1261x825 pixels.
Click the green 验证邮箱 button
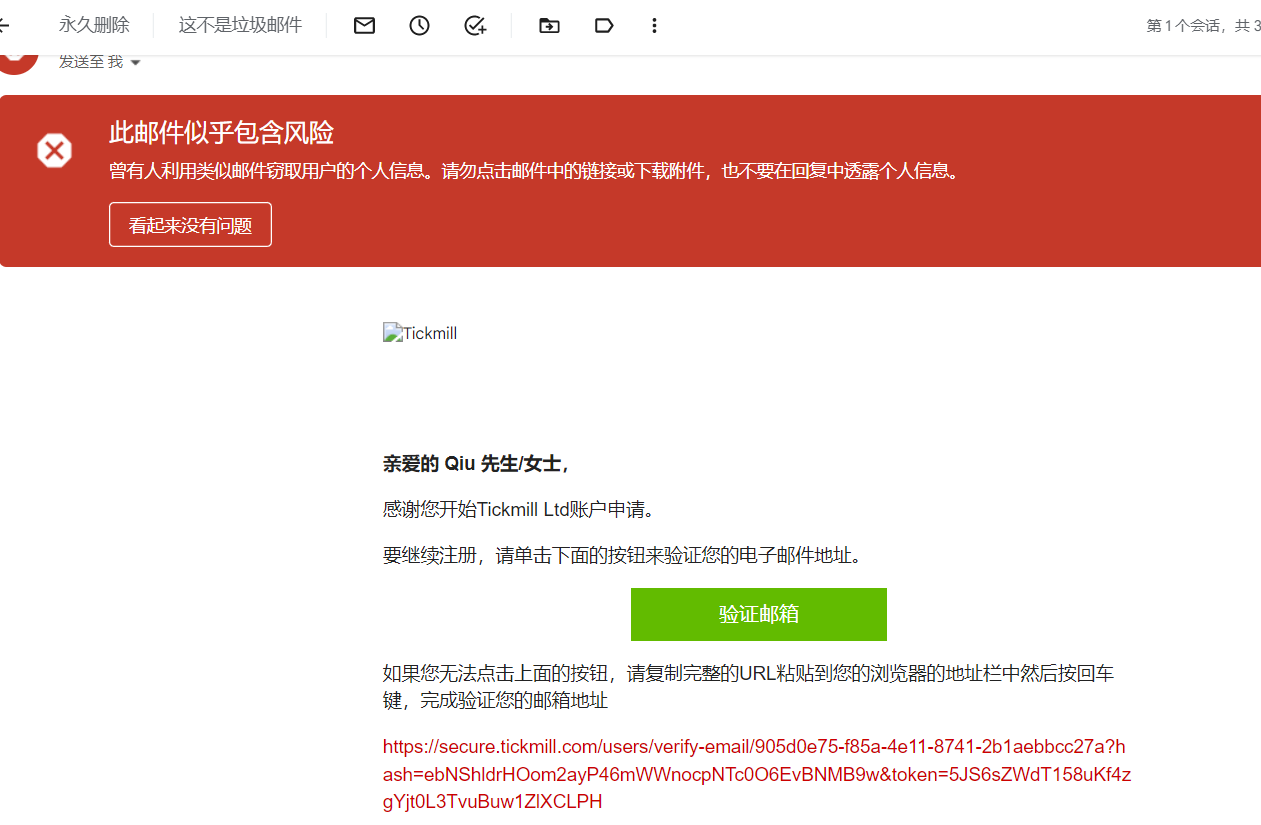click(759, 614)
